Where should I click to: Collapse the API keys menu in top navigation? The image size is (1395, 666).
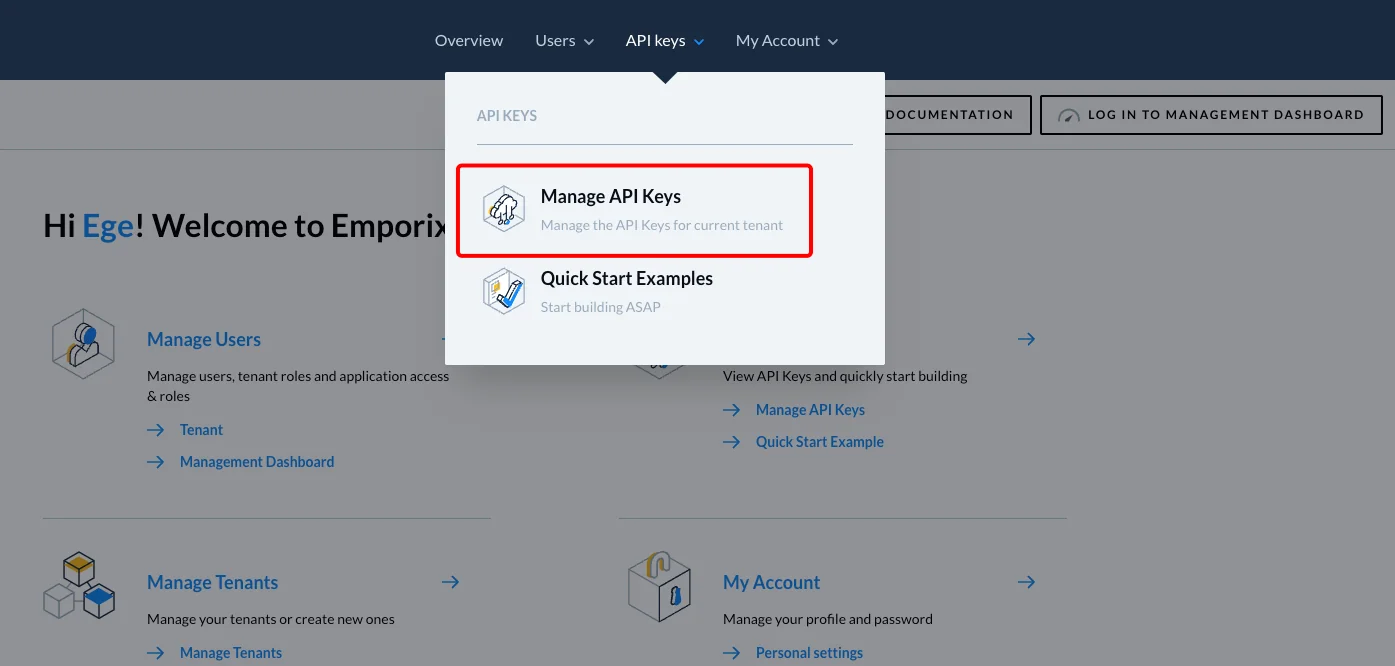coord(665,41)
